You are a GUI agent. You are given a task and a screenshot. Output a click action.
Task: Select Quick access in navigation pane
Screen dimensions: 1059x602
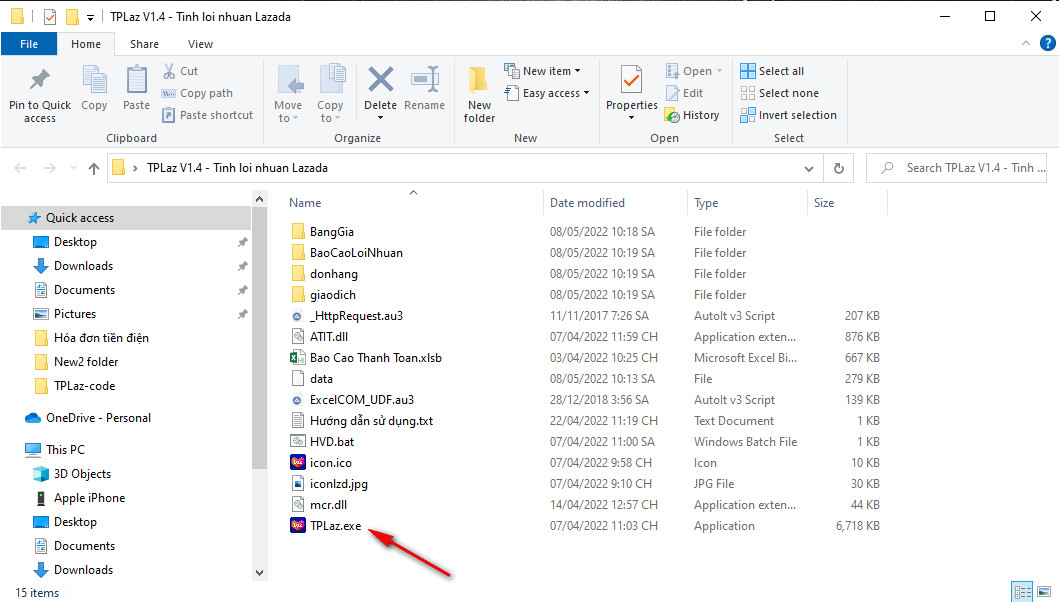(80, 218)
